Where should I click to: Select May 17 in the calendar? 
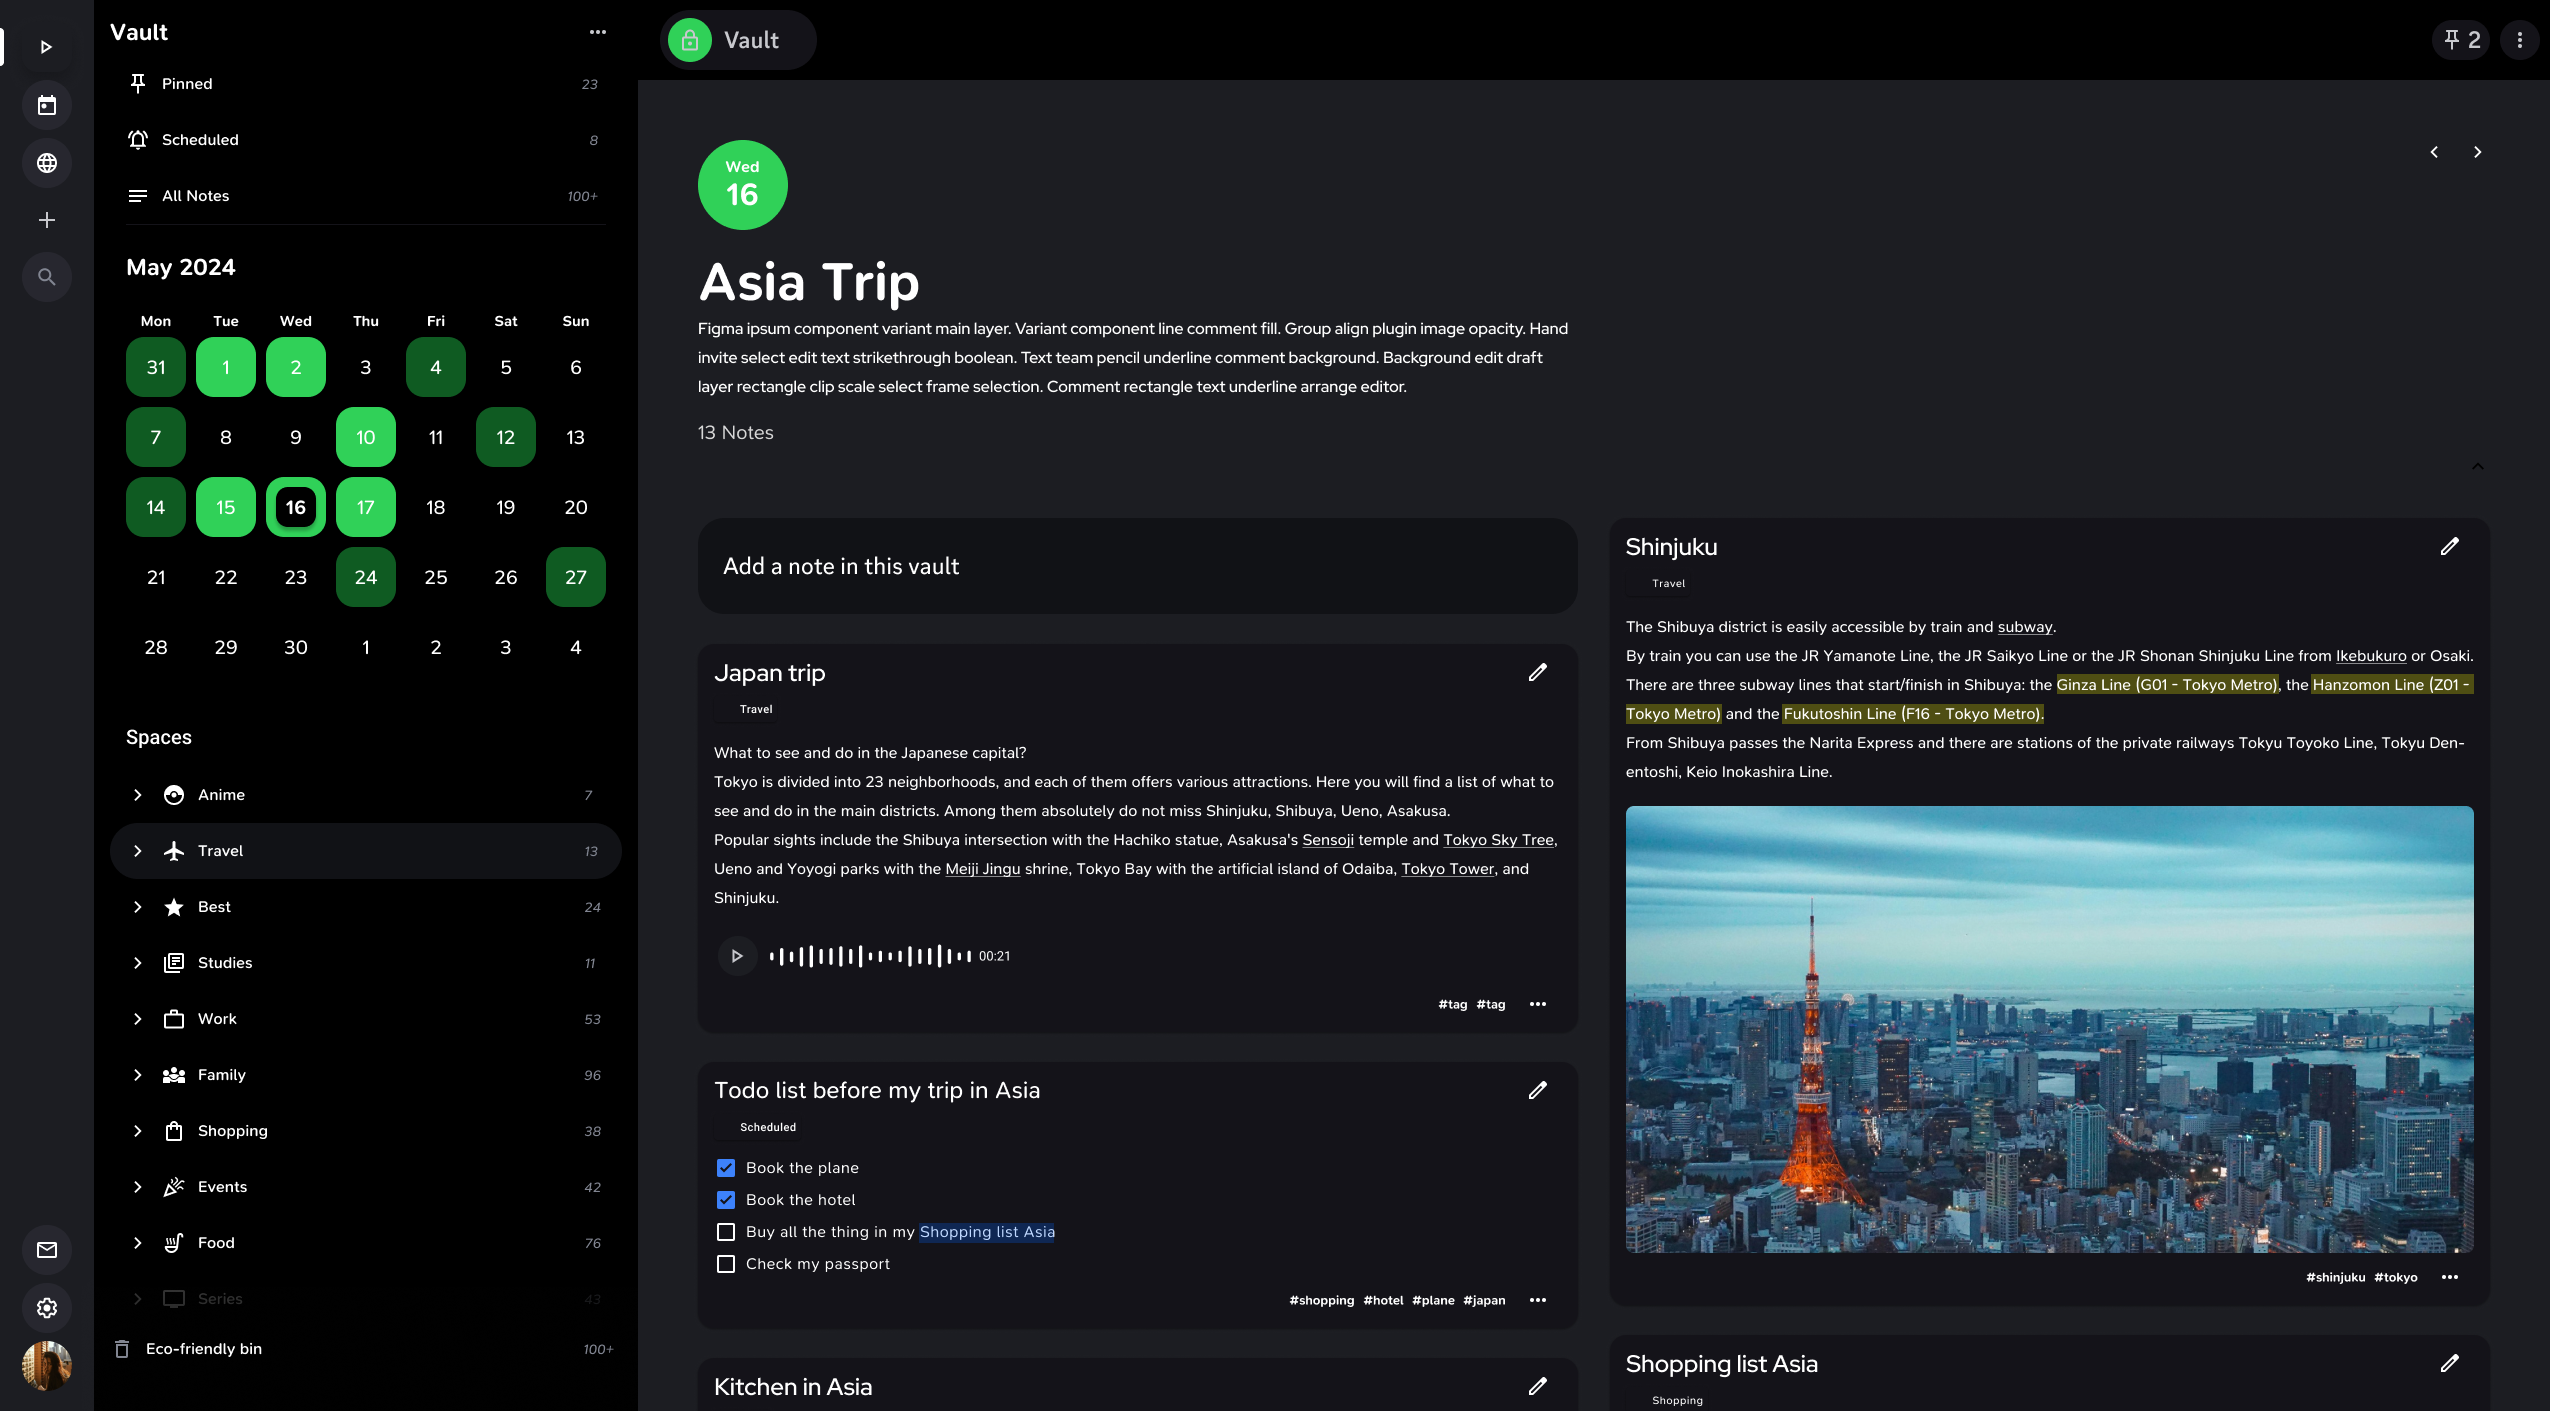[366, 507]
